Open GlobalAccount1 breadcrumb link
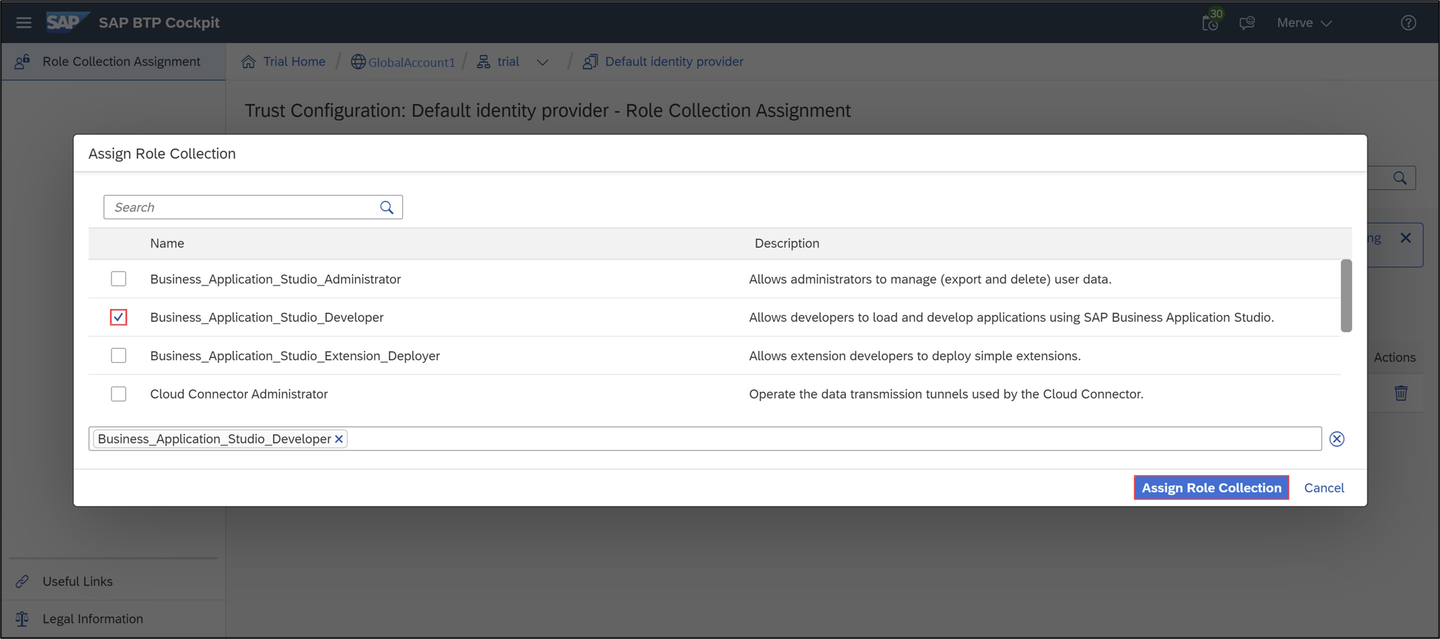 411,62
